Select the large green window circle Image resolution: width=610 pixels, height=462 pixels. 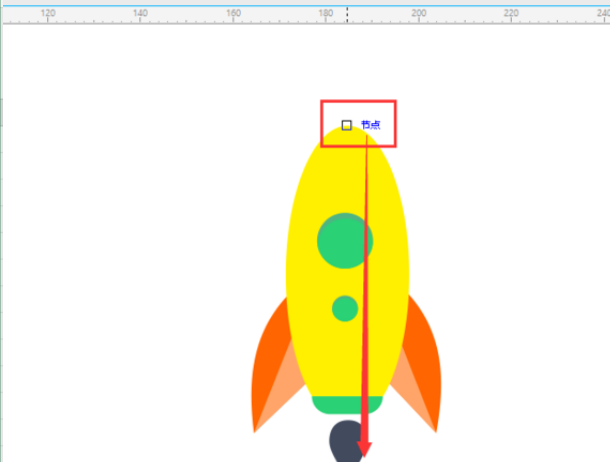345,241
